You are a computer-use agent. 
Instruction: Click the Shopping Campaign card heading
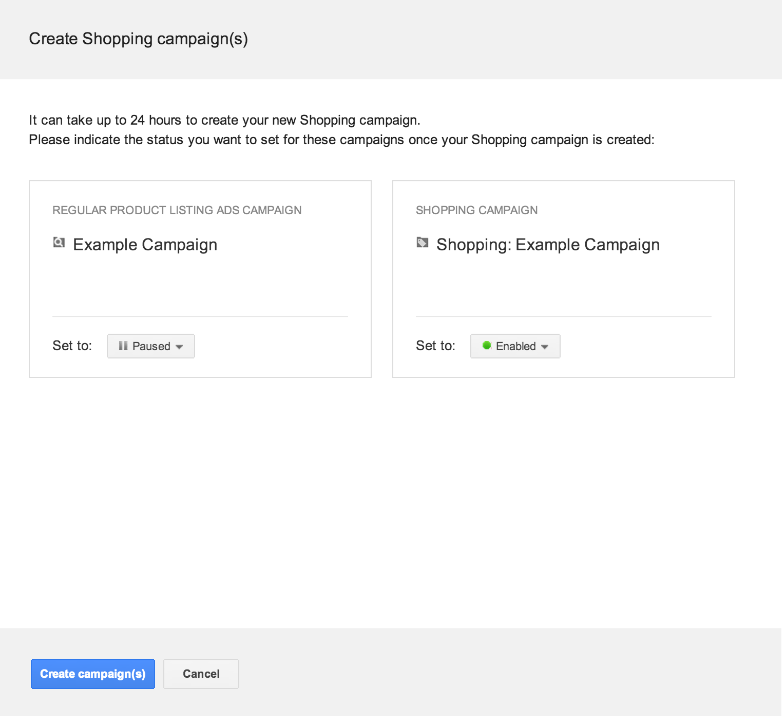[x=477, y=210]
